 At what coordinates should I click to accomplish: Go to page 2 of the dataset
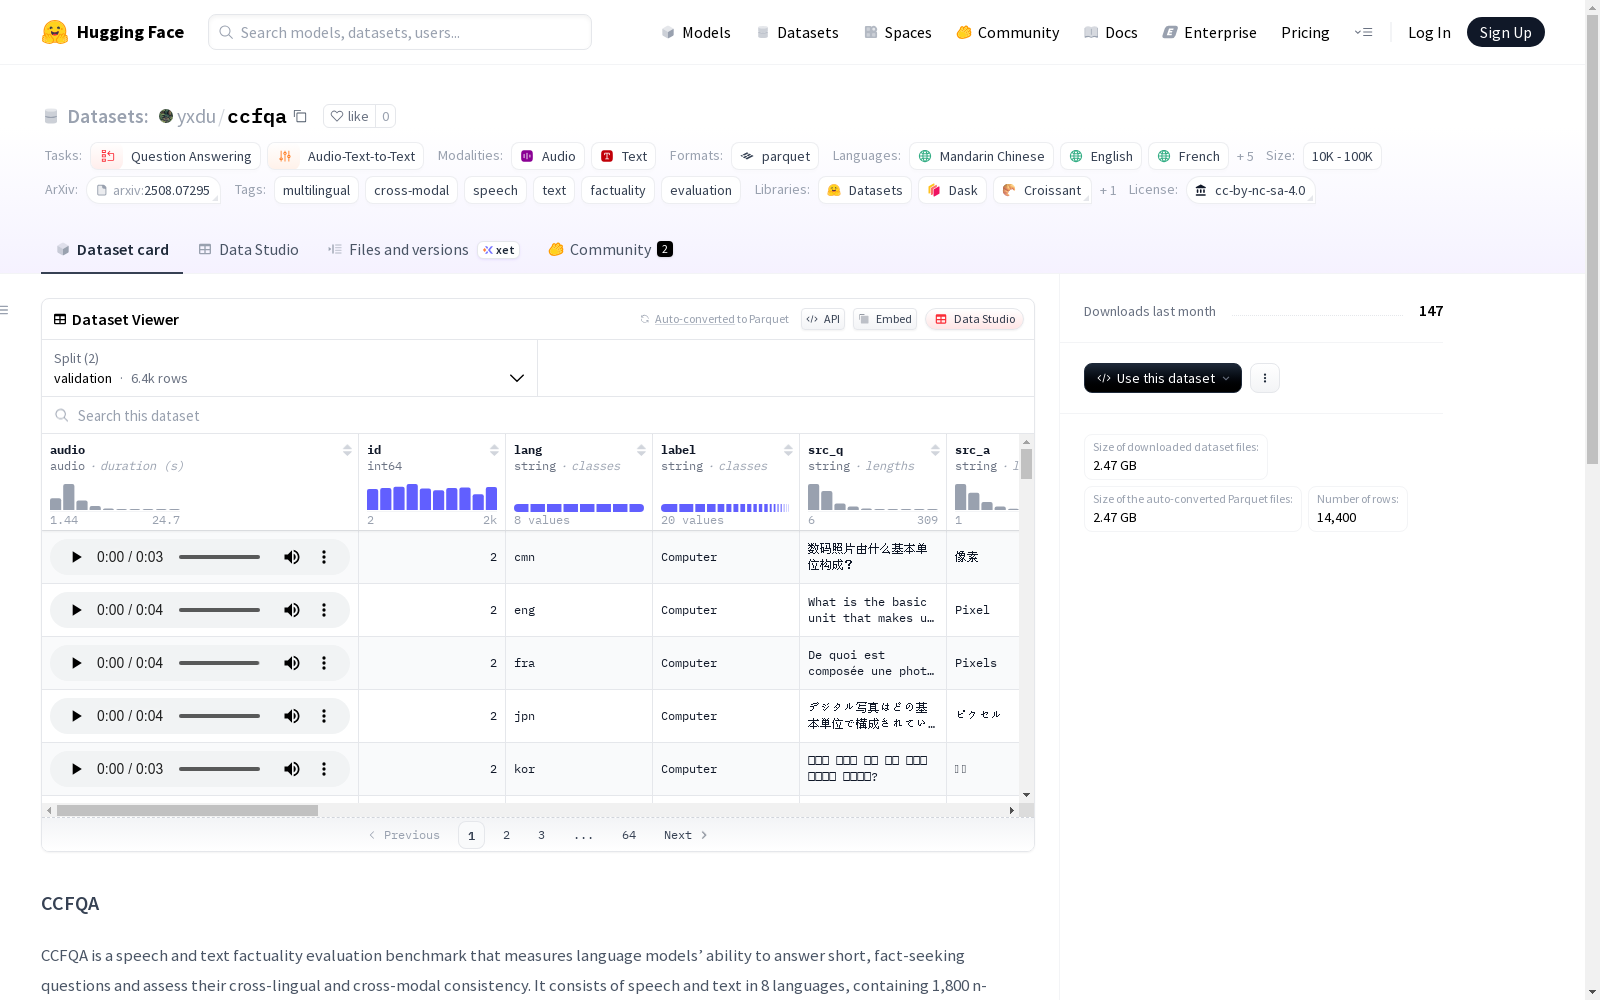pos(507,835)
